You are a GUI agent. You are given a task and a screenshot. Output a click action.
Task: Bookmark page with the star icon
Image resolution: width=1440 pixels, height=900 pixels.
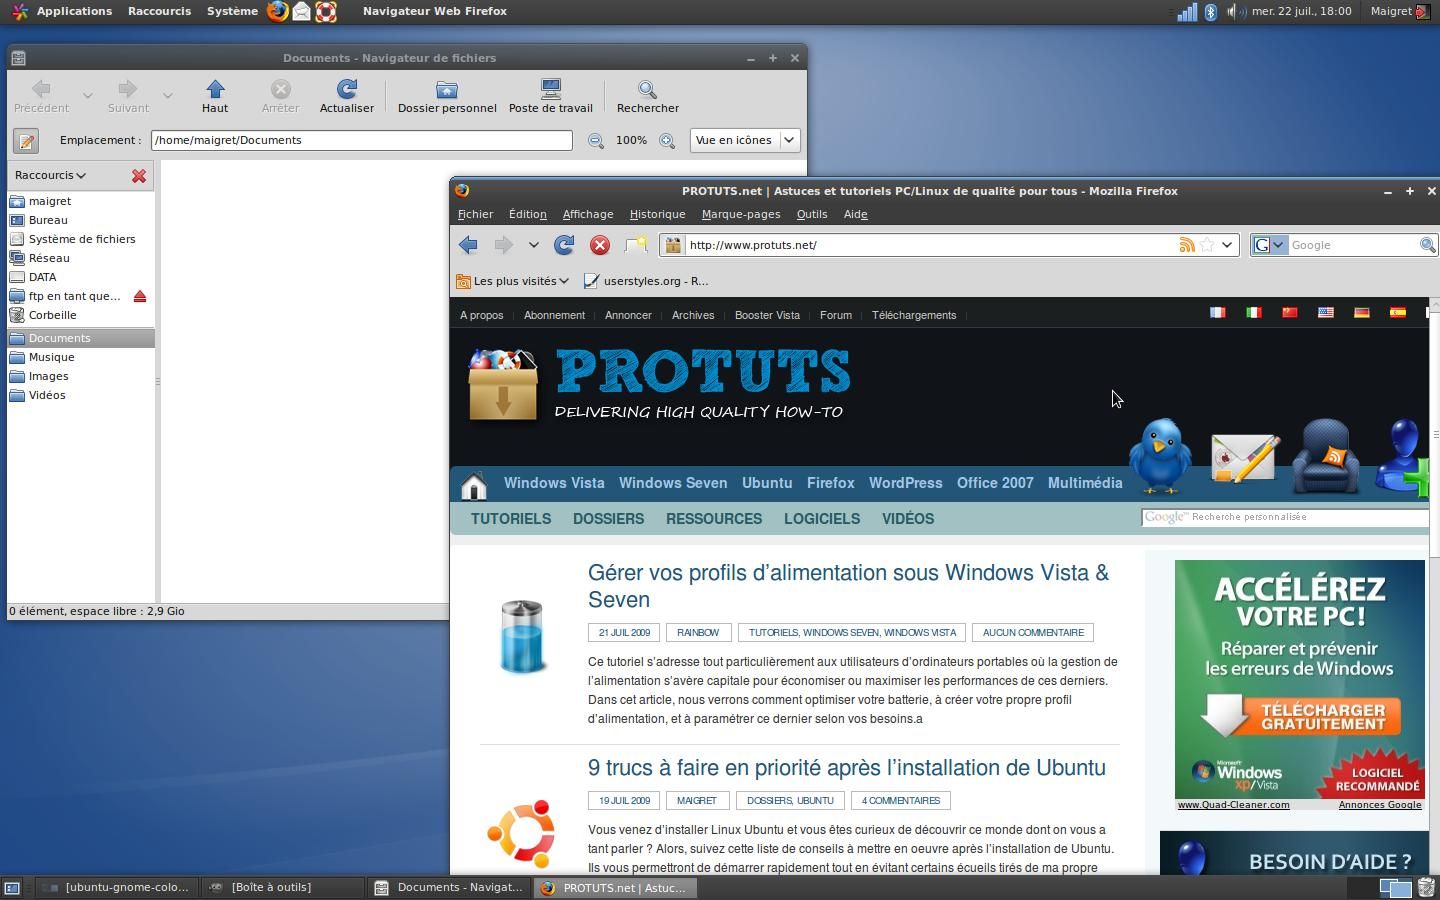pos(1207,245)
